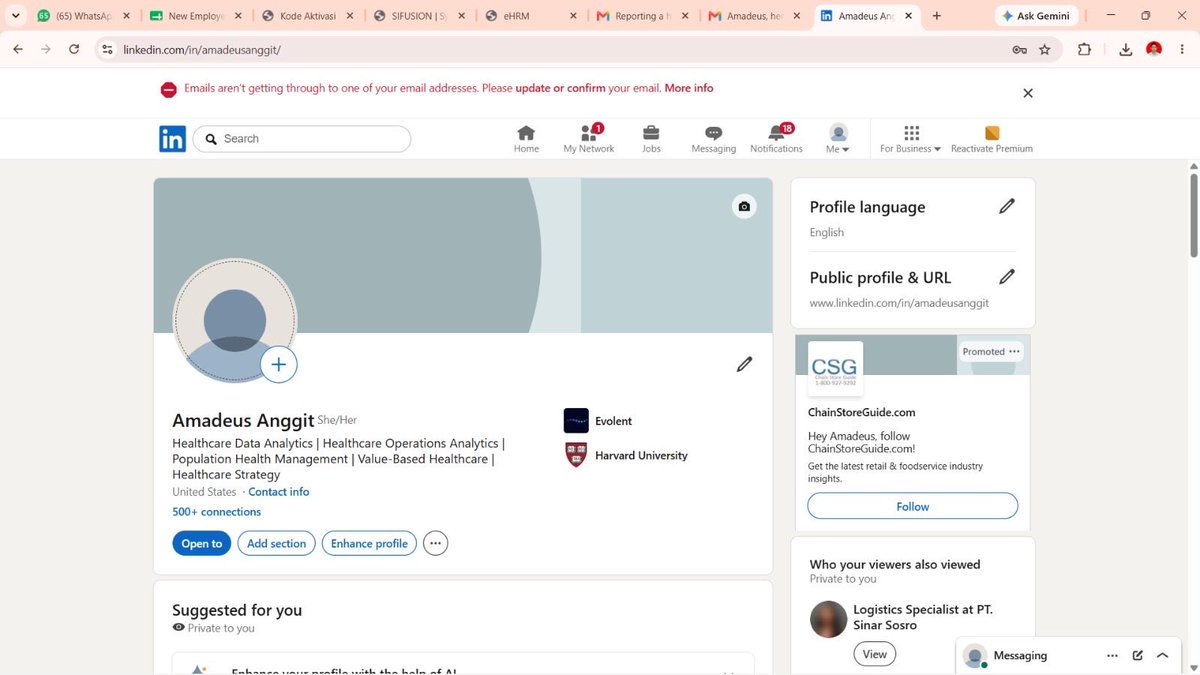Open the password key icon in address bar
1200x675 pixels.
click(1019, 49)
